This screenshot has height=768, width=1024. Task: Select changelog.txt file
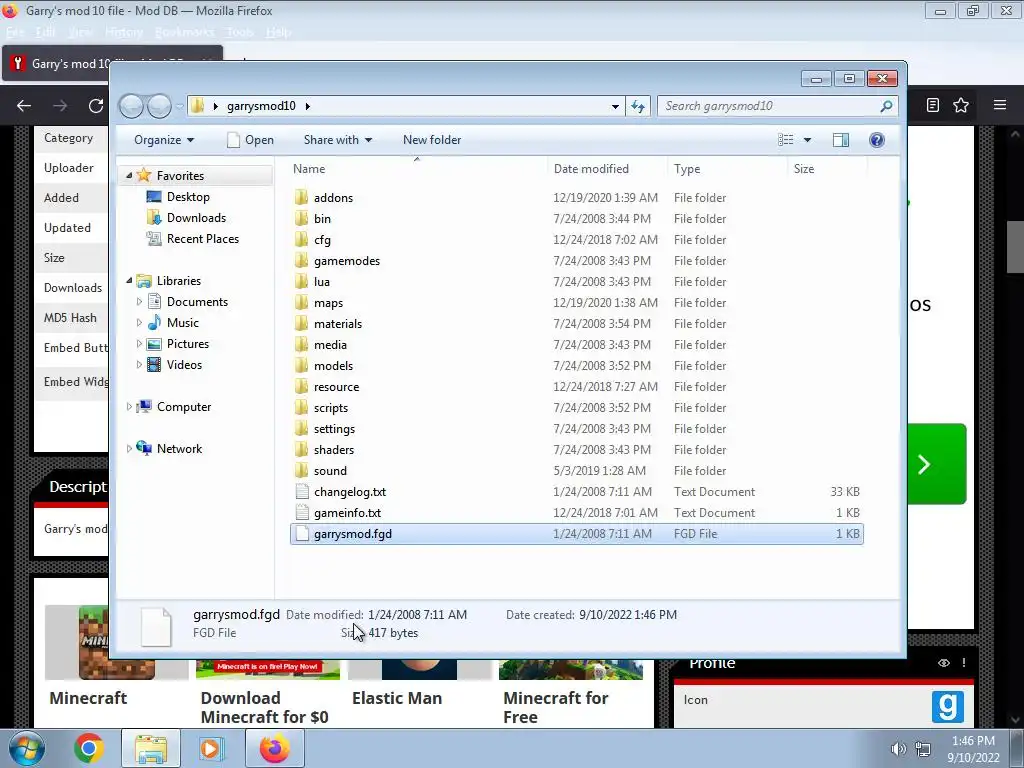tap(349, 492)
